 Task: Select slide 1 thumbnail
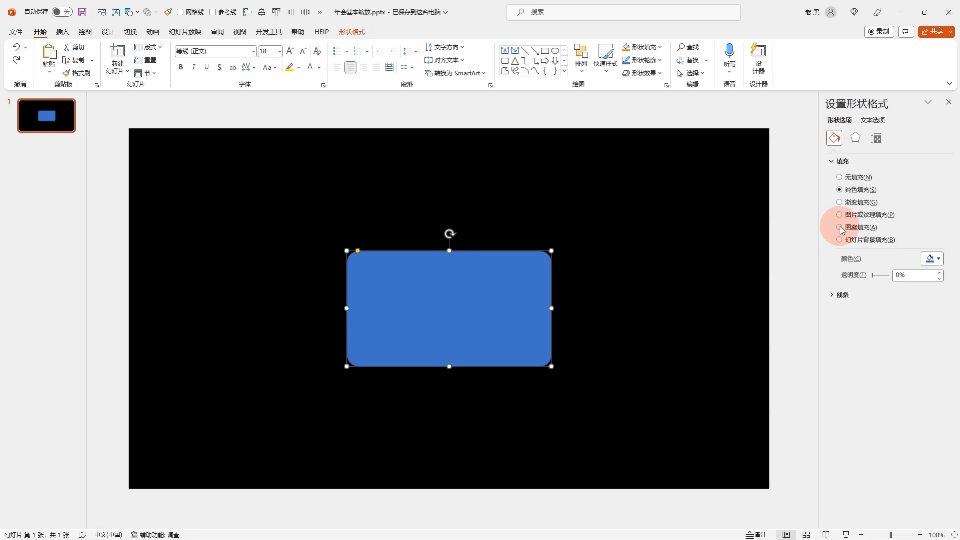pos(47,115)
